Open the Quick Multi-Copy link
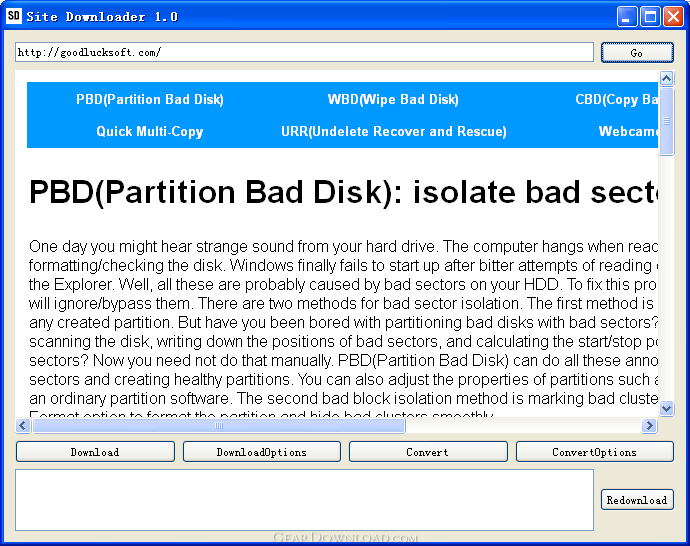The height and width of the screenshot is (546, 690). [150, 132]
